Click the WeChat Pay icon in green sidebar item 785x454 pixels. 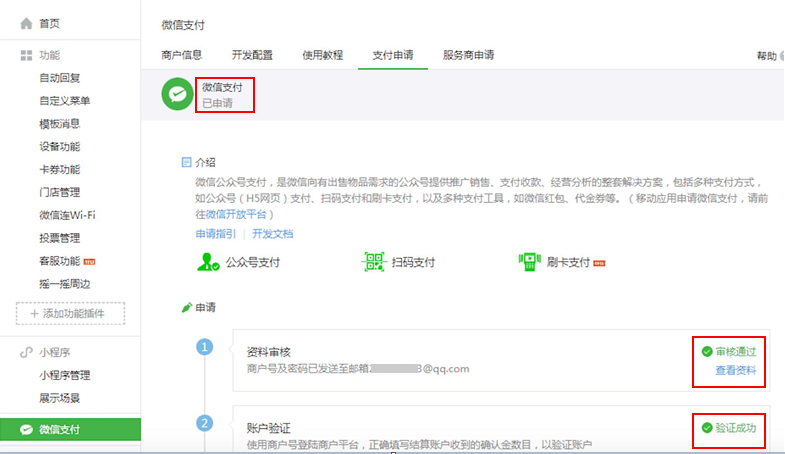tap(26, 429)
